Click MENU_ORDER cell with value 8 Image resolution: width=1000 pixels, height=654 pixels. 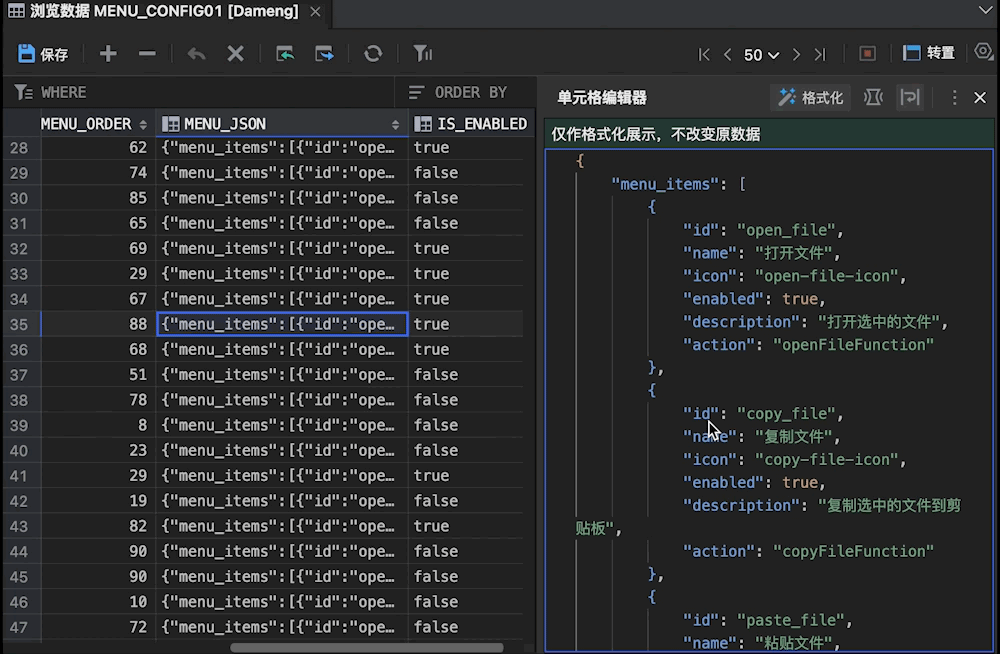[x=98, y=425]
